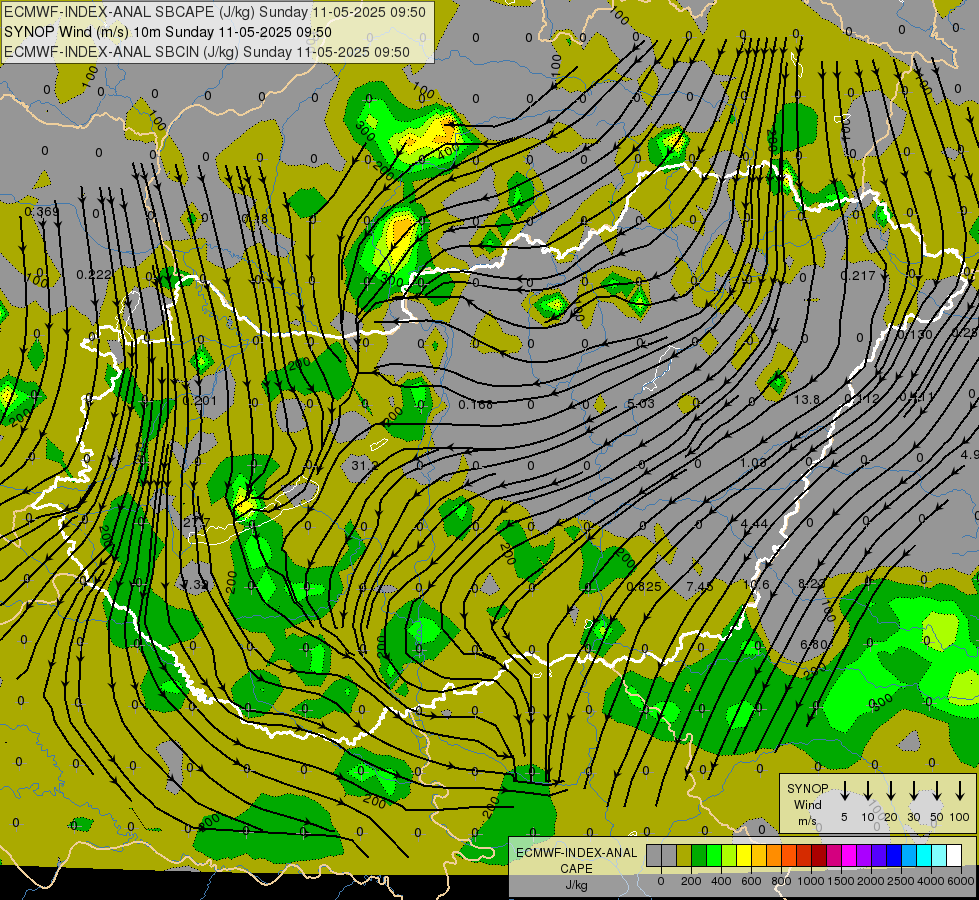Click the SYNOP Wind 10m title line
Viewport: 979px width, 900px height.
point(167,32)
